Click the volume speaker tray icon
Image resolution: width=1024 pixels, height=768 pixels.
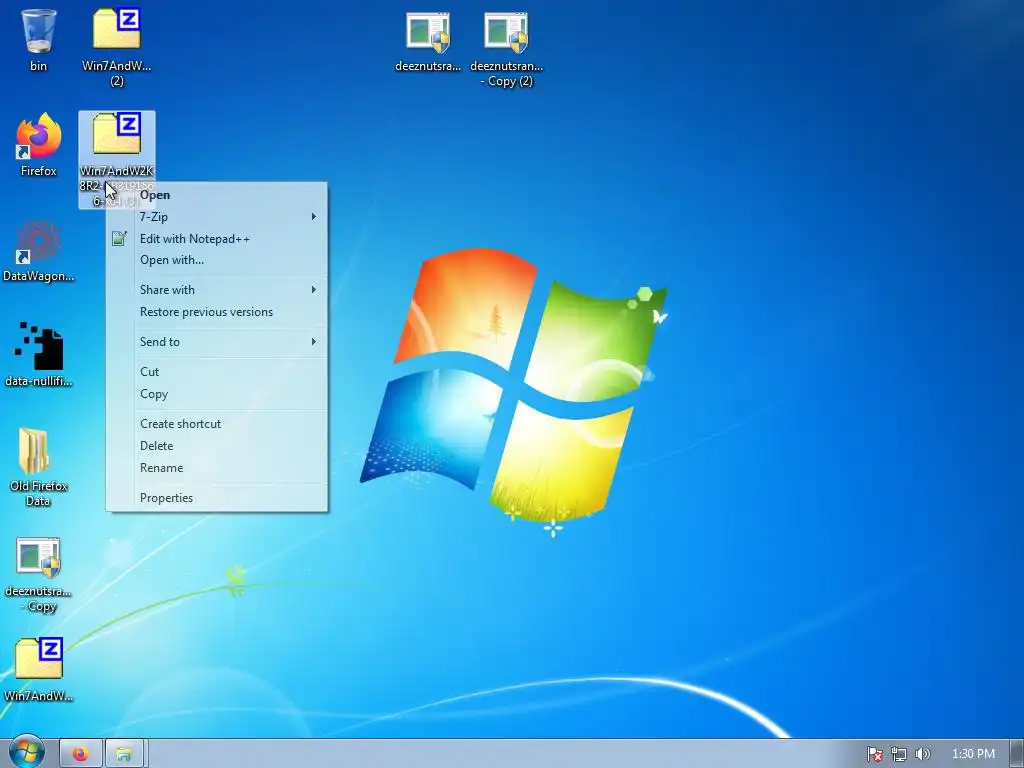tap(922, 754)
